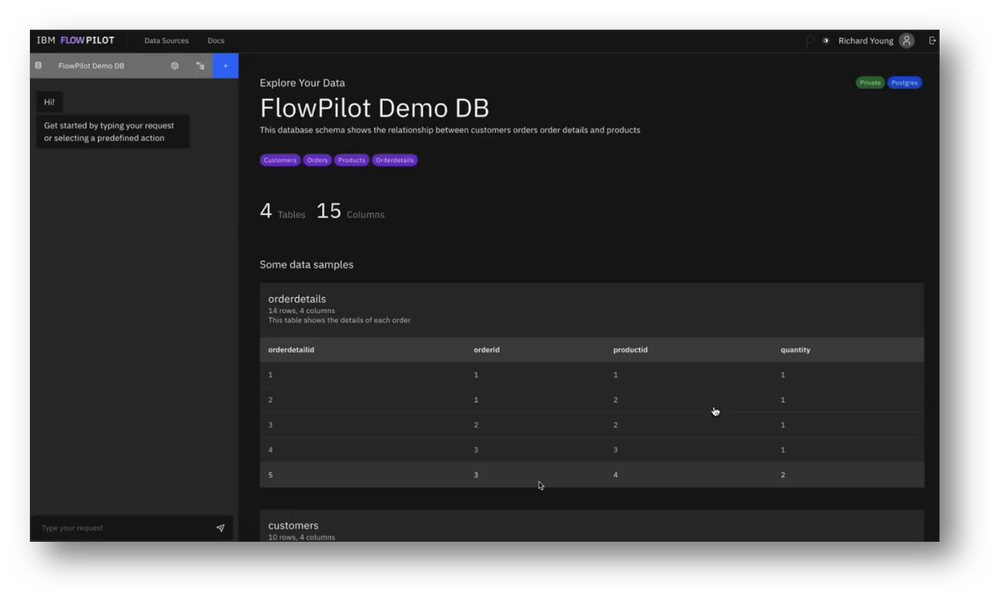Viewport: 1000px width, 602px height.
Task: Click the orderid column header
Action: (x=487, y=350)
